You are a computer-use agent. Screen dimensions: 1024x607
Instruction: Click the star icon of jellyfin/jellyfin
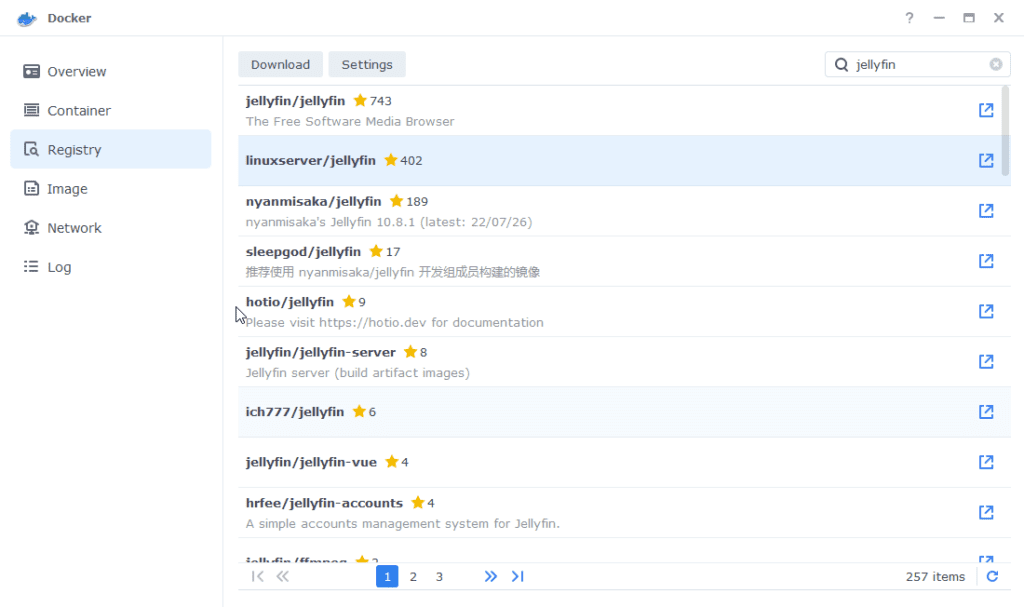360,101
